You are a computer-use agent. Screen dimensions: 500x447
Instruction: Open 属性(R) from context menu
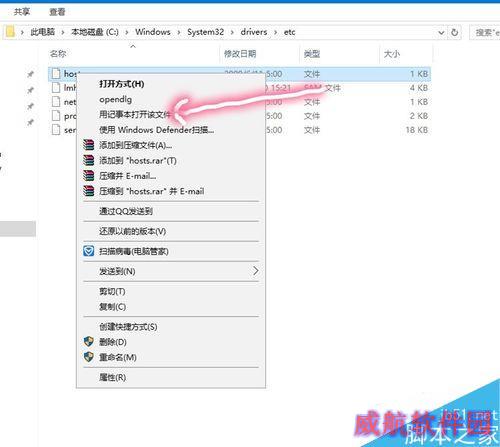point(112,377)
